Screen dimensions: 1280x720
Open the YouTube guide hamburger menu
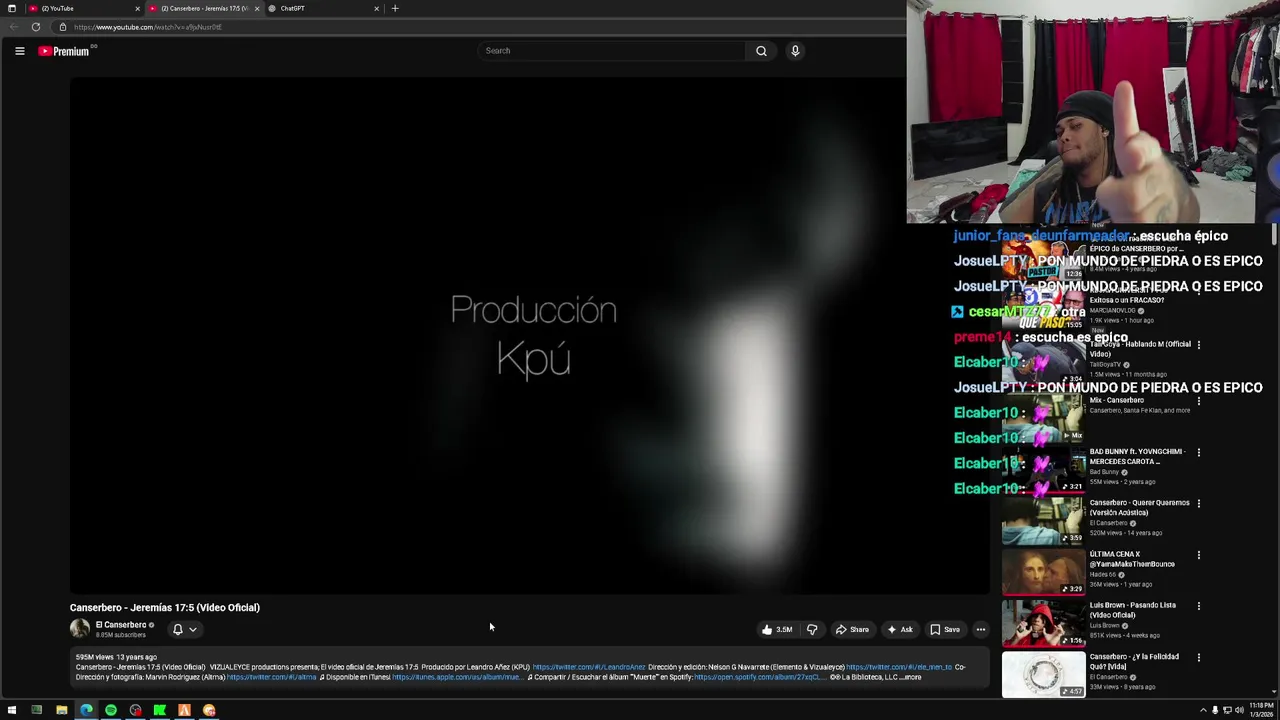[x=19, y=51]
